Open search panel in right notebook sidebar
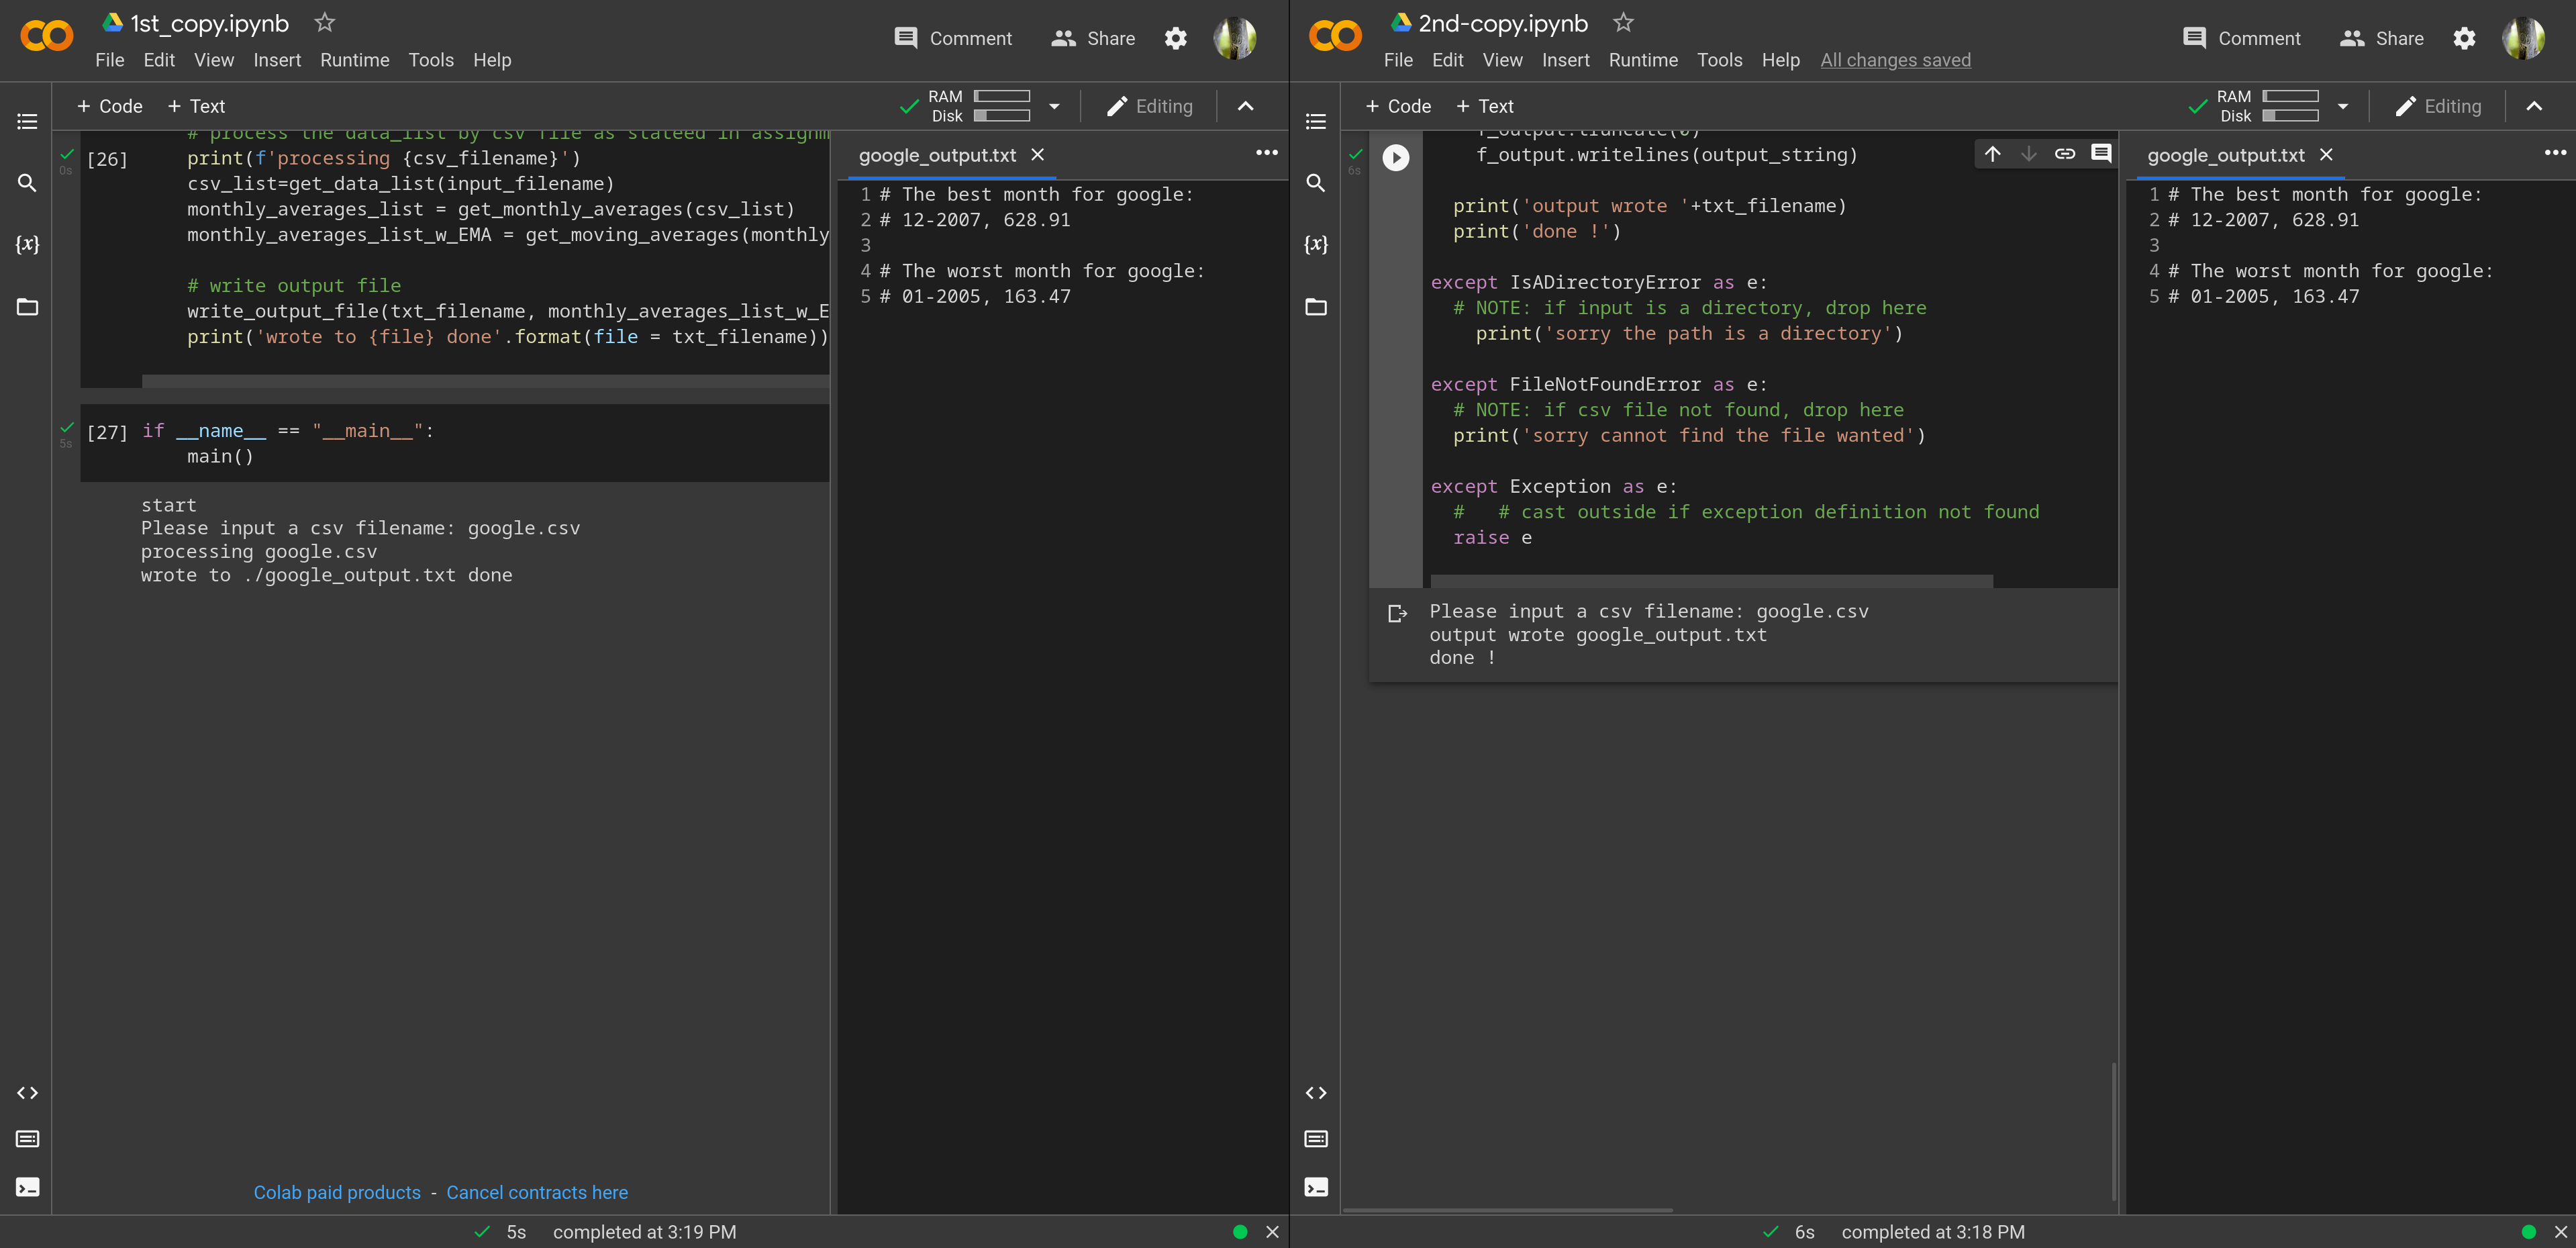Viewport: 2576px width, 1248px height. tap(1316, 183)
